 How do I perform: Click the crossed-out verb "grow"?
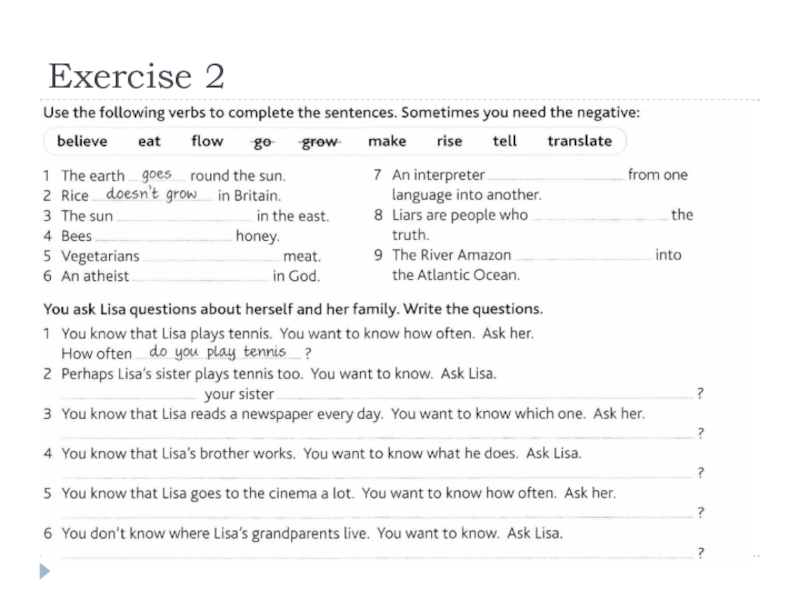click(x=320, y=141)
